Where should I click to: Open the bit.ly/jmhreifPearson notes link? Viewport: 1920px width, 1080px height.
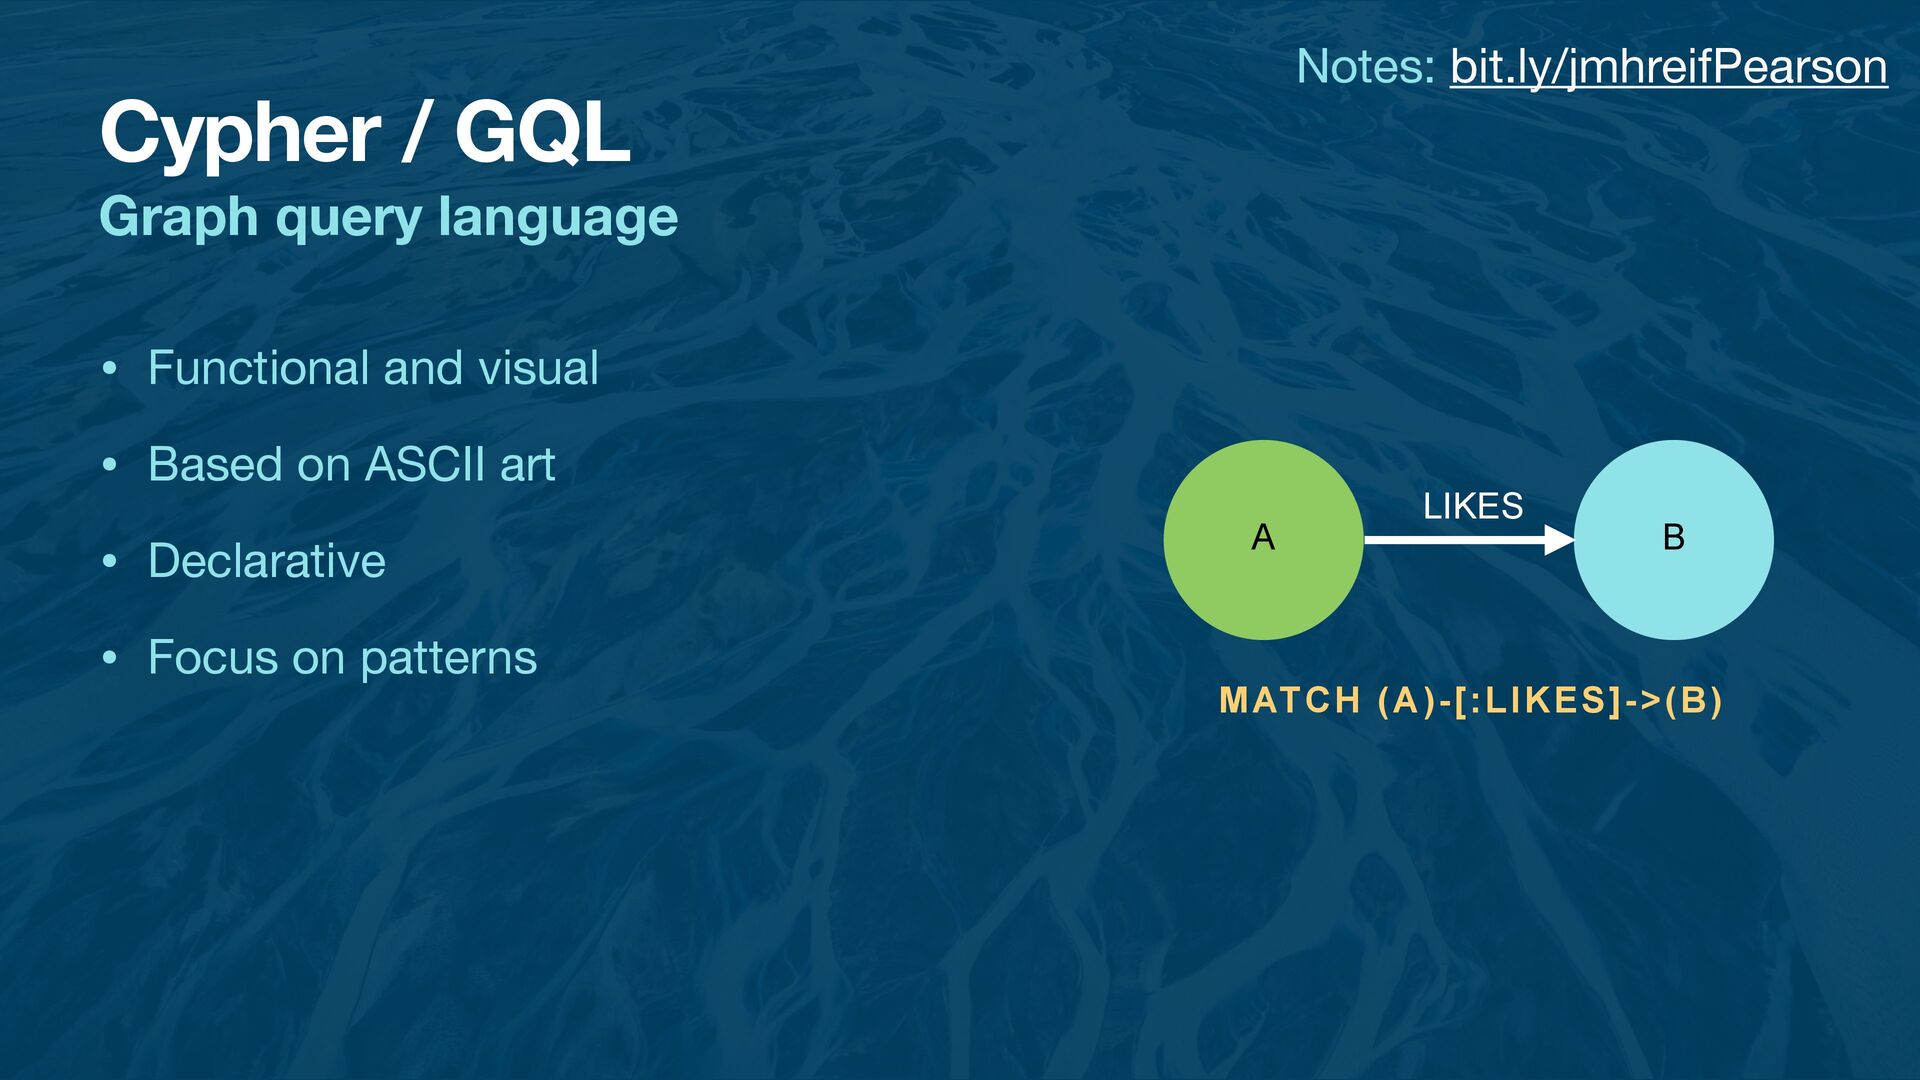(x=1668, y=67)
